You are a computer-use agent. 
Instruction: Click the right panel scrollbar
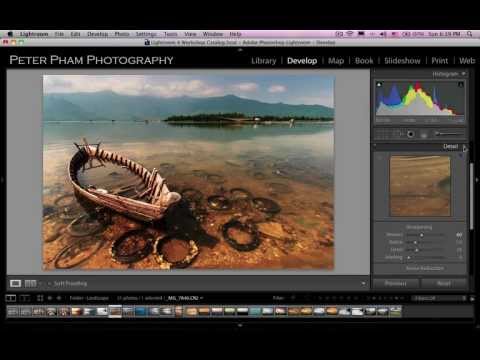tap(471, 196)
